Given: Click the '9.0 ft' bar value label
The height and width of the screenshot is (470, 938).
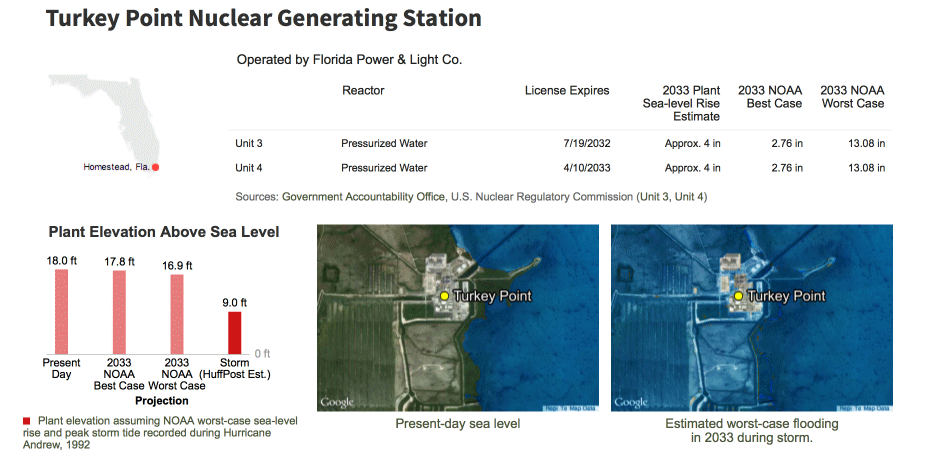Looking at the screenshot, I should (234, 303).
